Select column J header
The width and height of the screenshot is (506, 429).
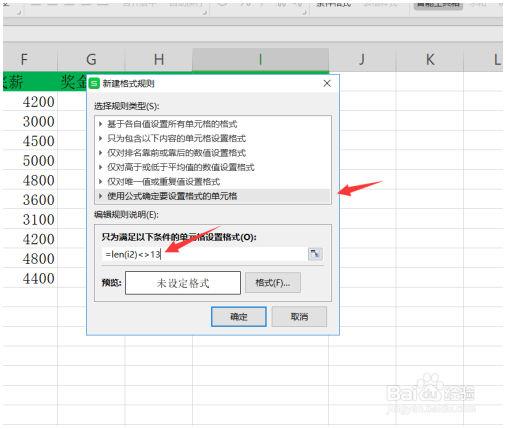click(x=362, y=60)
